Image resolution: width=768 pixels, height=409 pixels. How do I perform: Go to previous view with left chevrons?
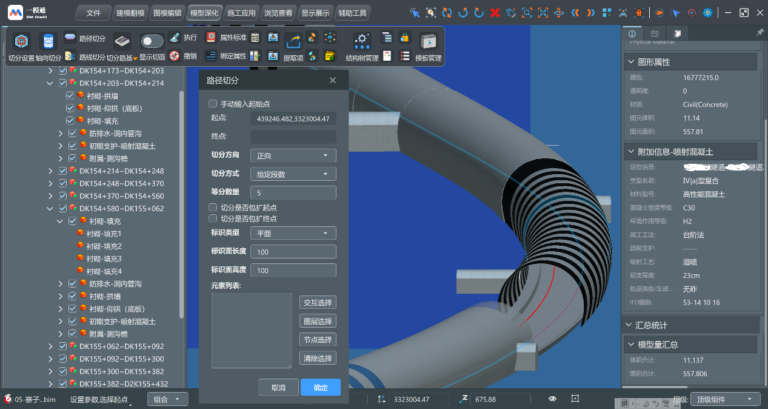pos(575,13)
